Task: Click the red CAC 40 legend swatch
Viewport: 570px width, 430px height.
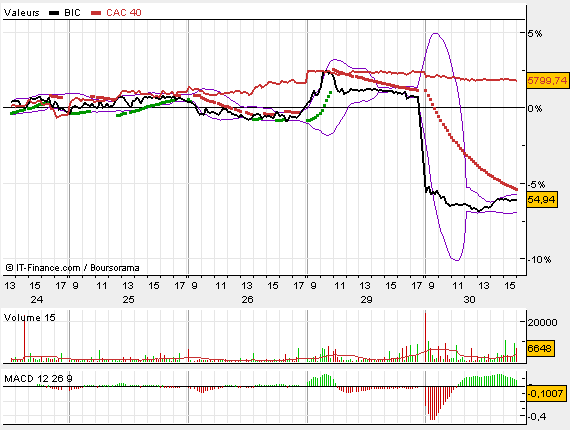Action: [96, 13]
